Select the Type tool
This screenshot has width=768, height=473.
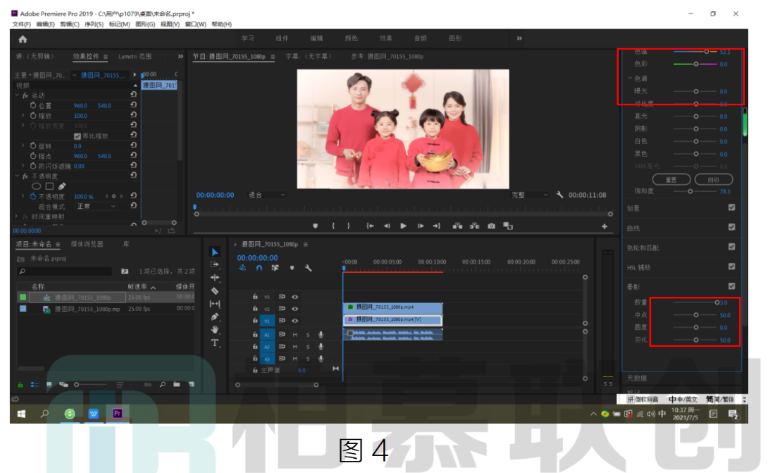tap(215, 343)
